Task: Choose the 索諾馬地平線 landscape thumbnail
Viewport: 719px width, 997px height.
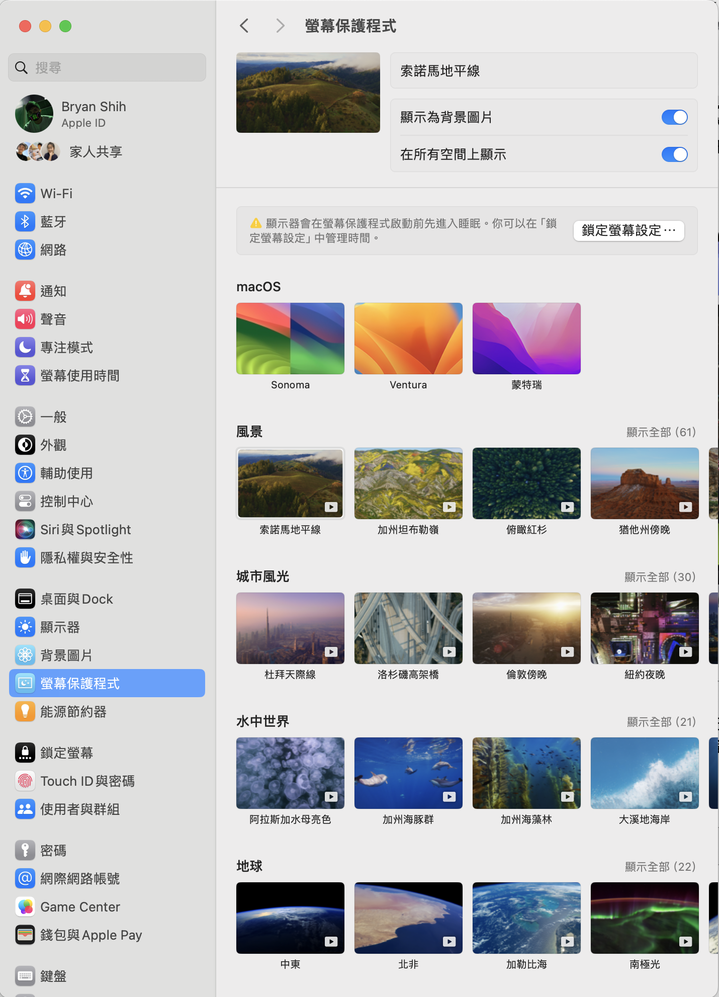Action: [291, 483]
